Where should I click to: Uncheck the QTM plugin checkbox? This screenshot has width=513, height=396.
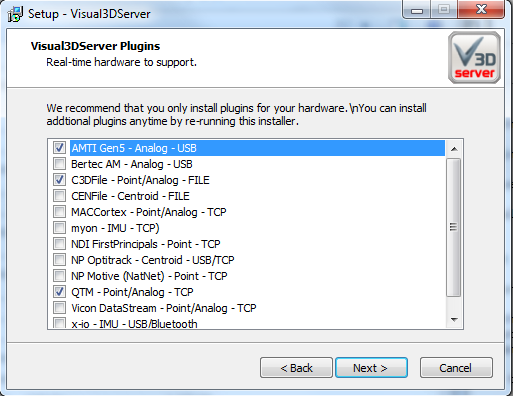(x=59, y=291)
